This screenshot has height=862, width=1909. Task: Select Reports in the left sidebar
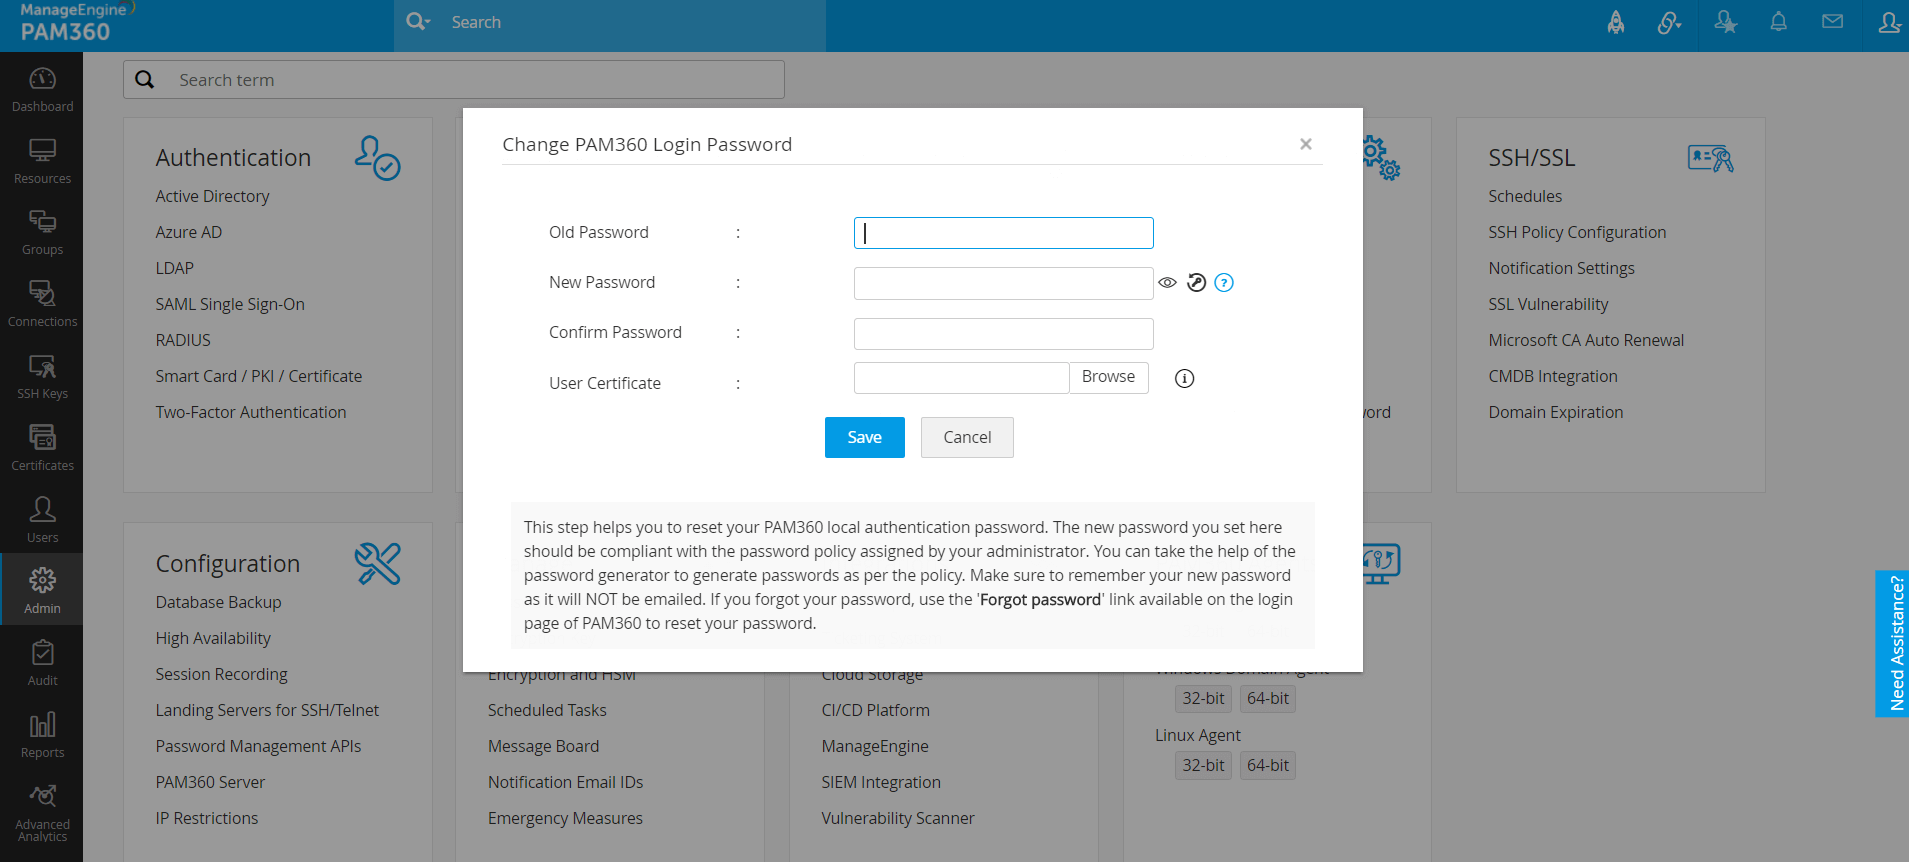(42, 734)
